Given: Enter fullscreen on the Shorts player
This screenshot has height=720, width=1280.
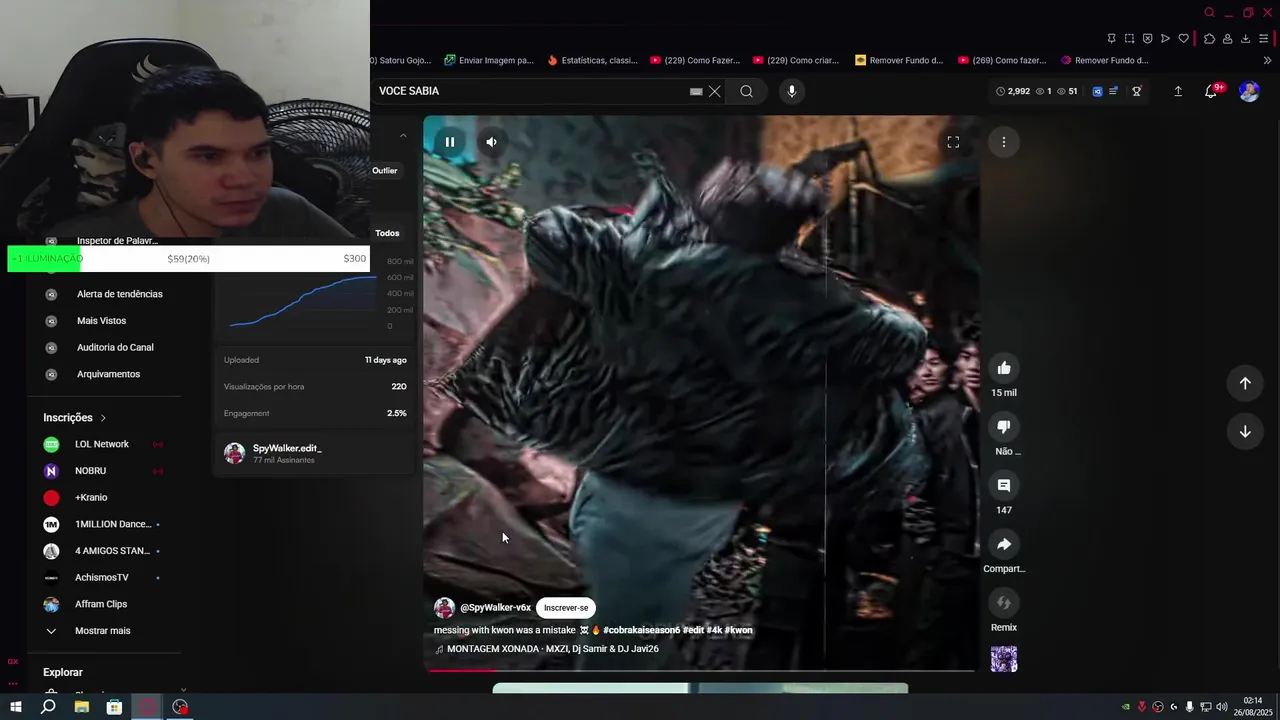Looking at the screenshot, I should pos(953,142).
